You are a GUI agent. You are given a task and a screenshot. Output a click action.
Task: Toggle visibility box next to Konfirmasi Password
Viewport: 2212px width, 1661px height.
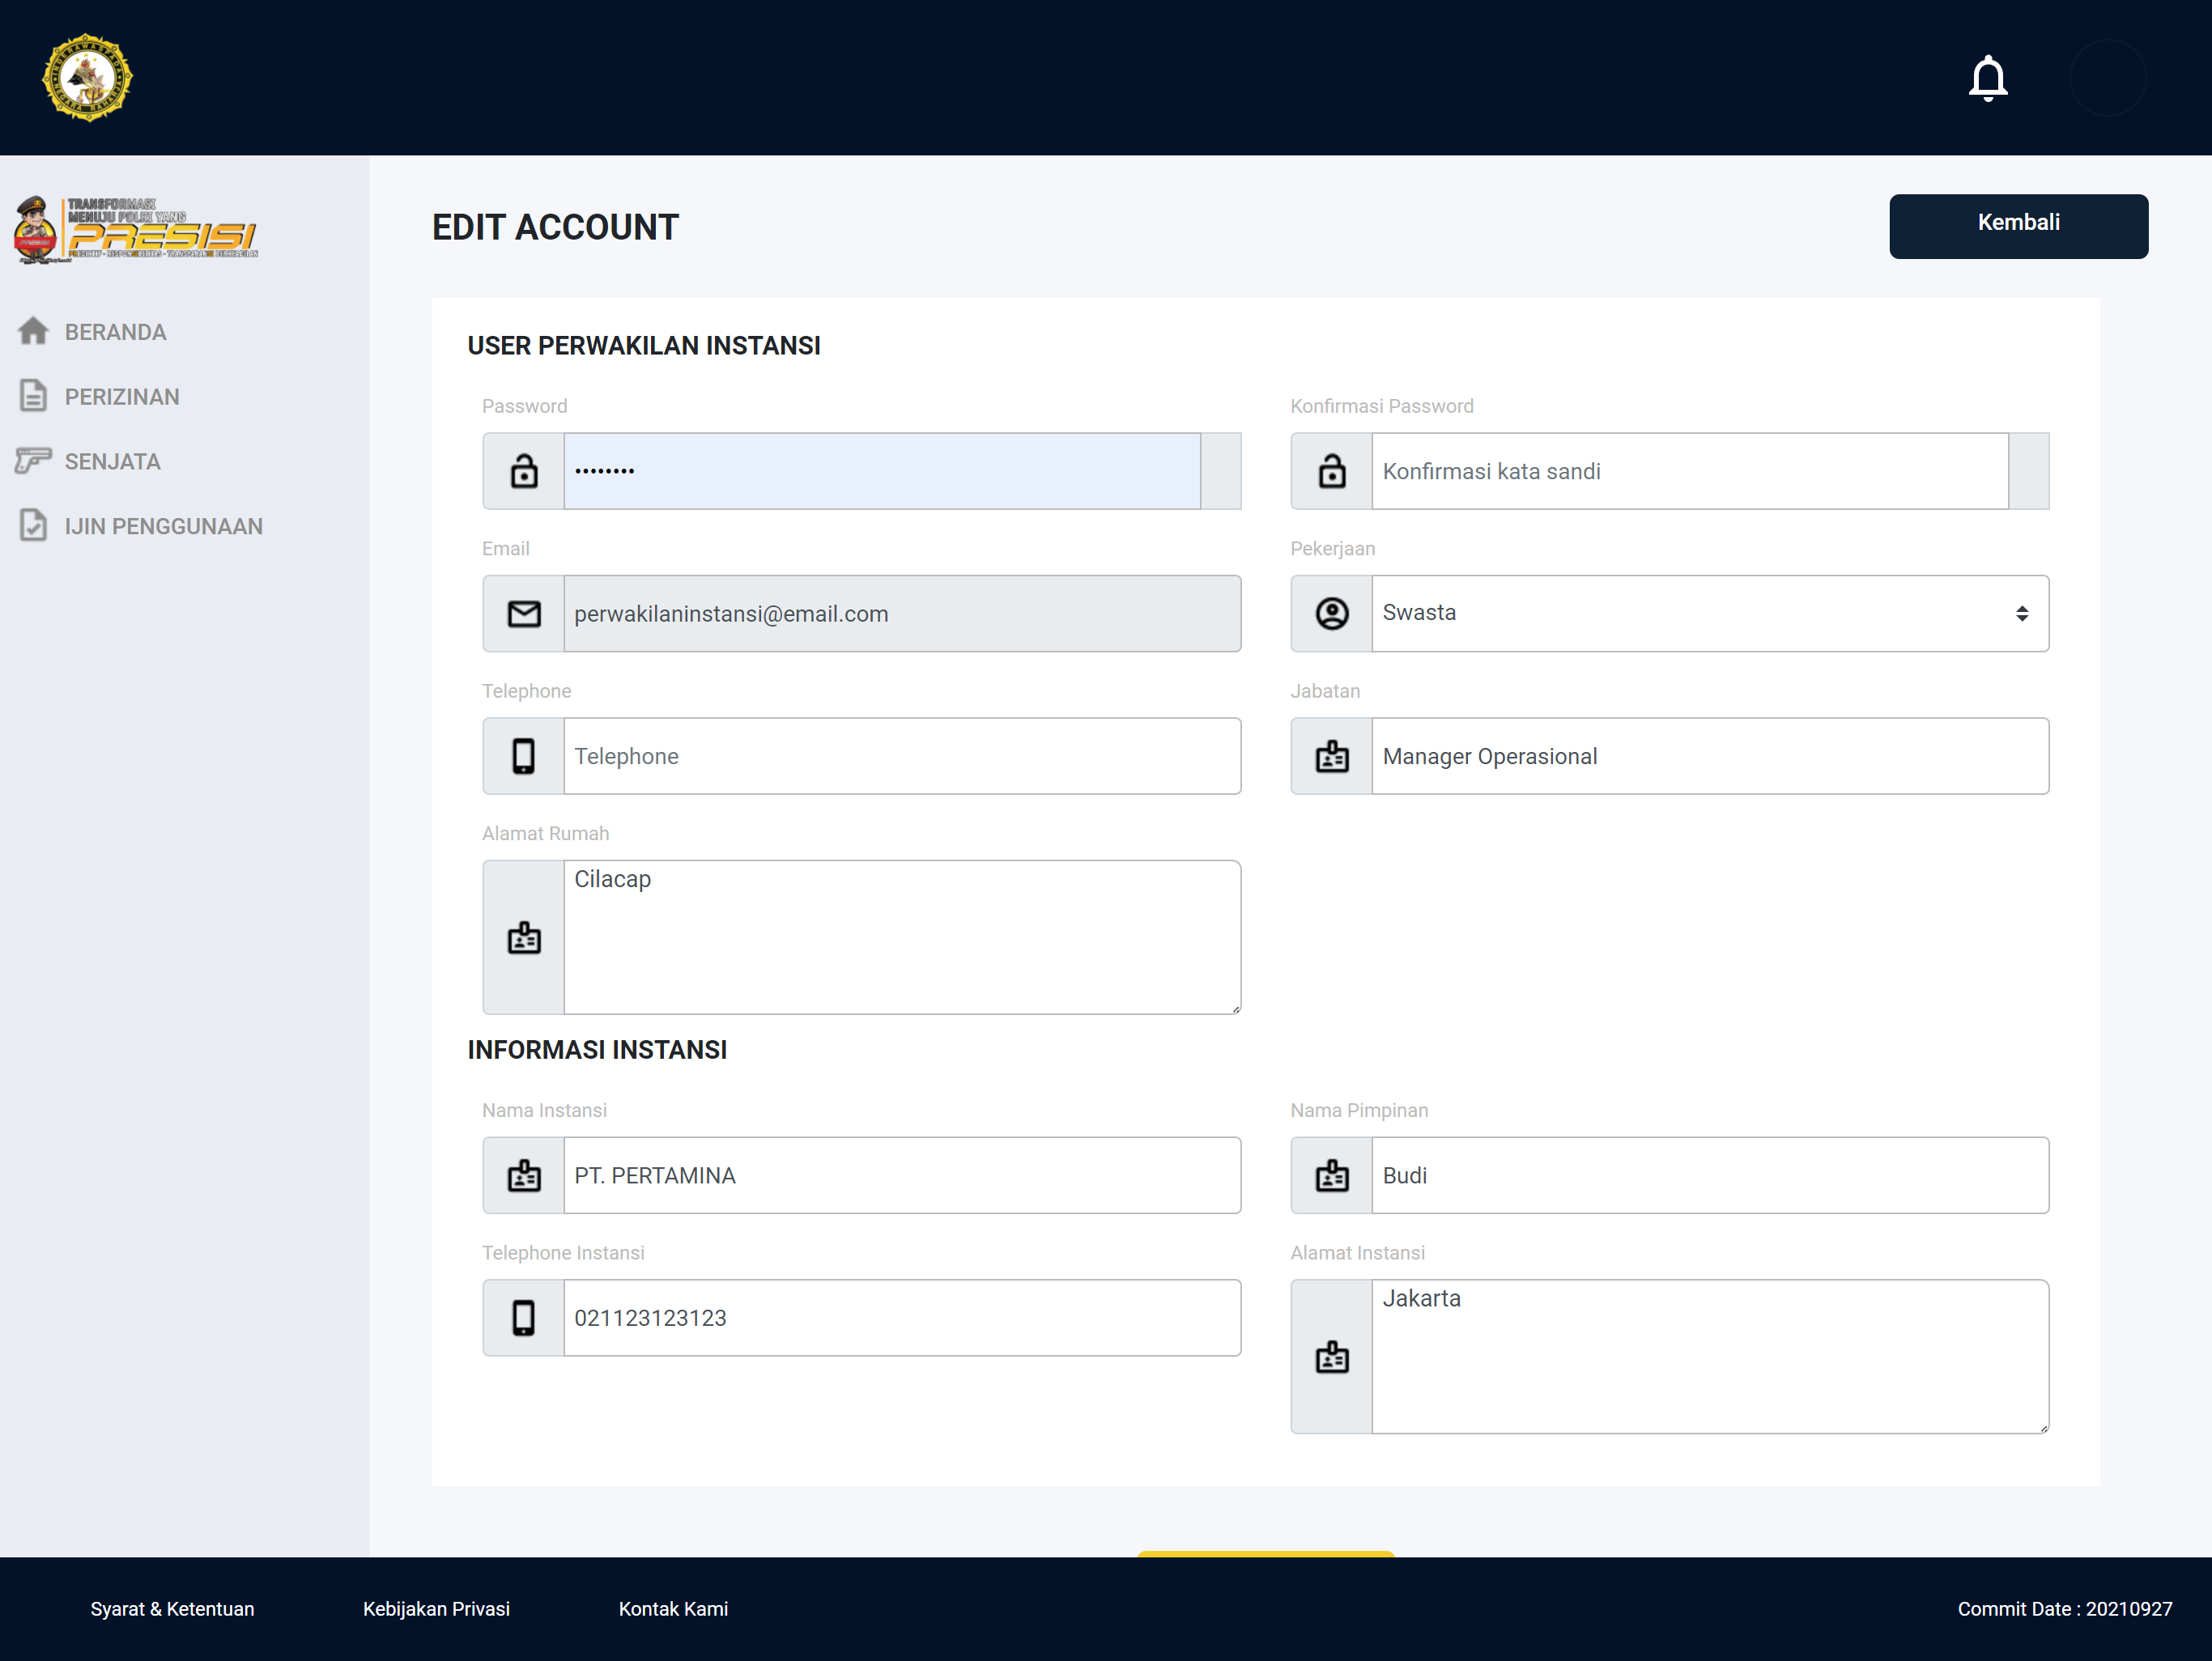(2028, 471)
